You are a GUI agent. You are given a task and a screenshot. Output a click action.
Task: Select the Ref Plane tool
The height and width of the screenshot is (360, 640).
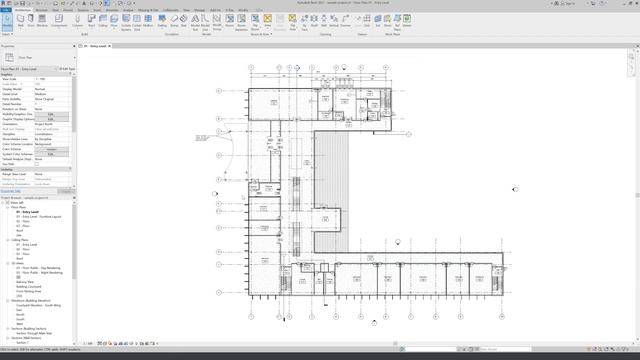click(397, 23)
